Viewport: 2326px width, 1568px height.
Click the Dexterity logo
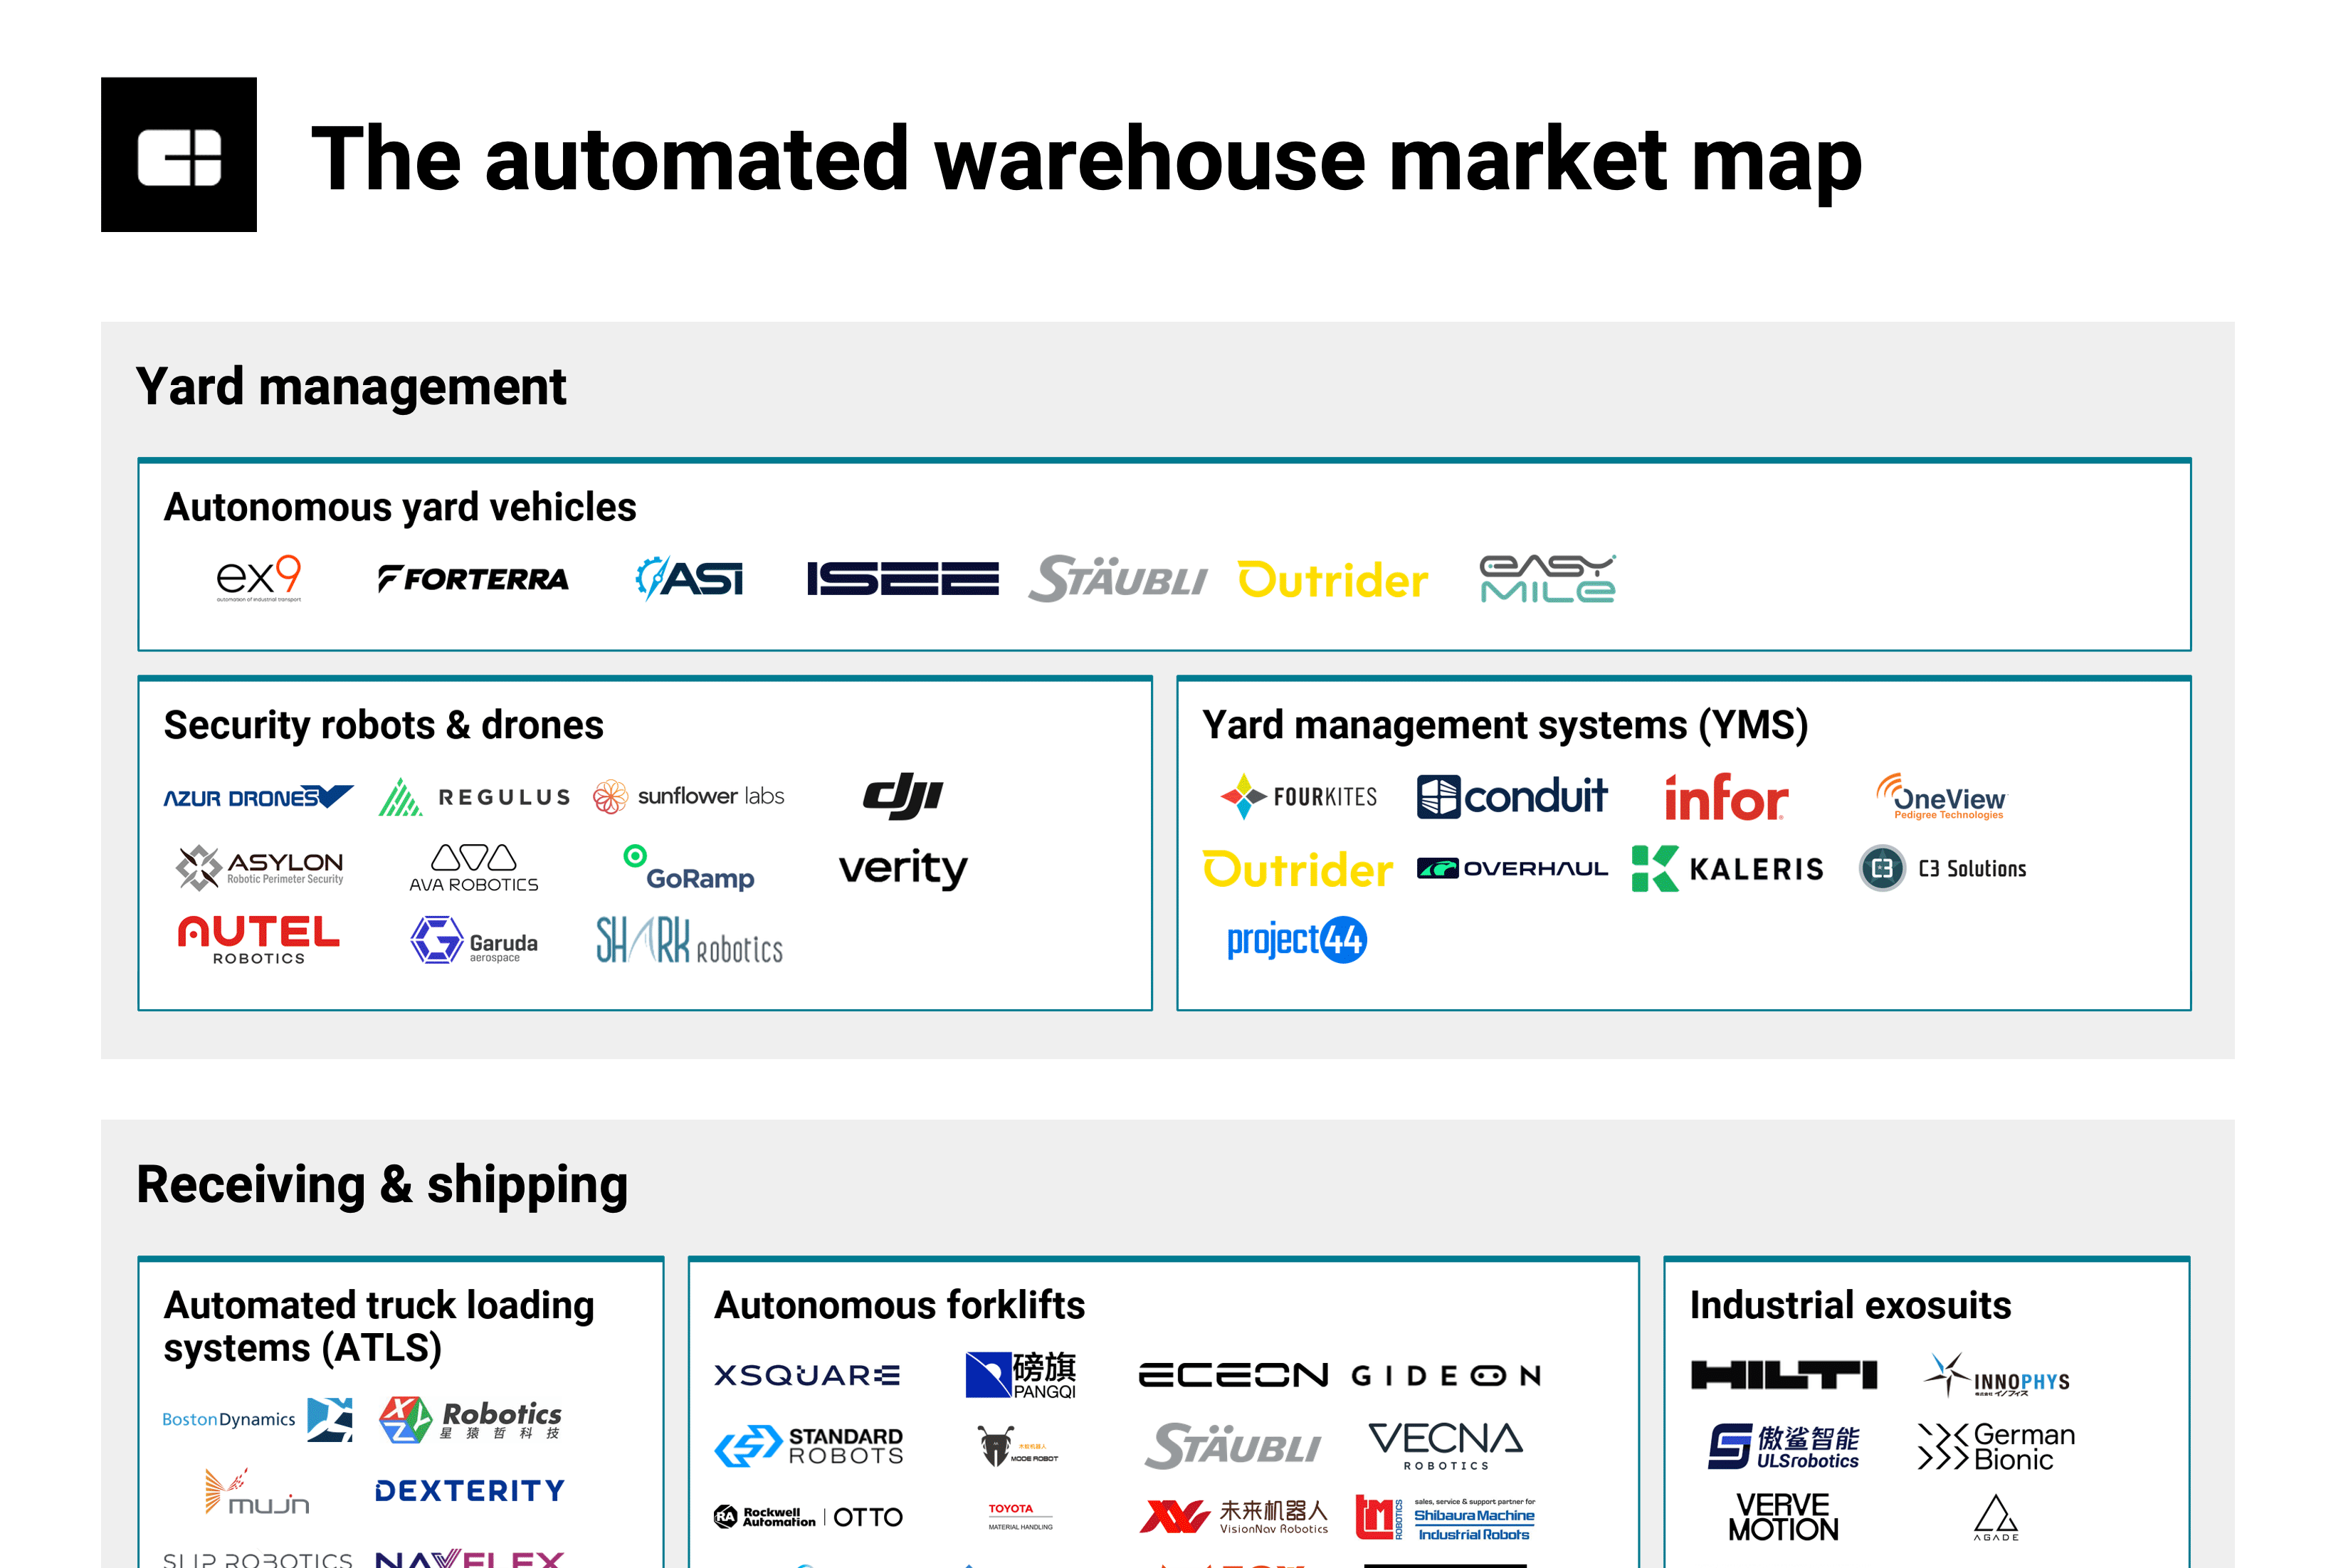(x=470, y=1491)
